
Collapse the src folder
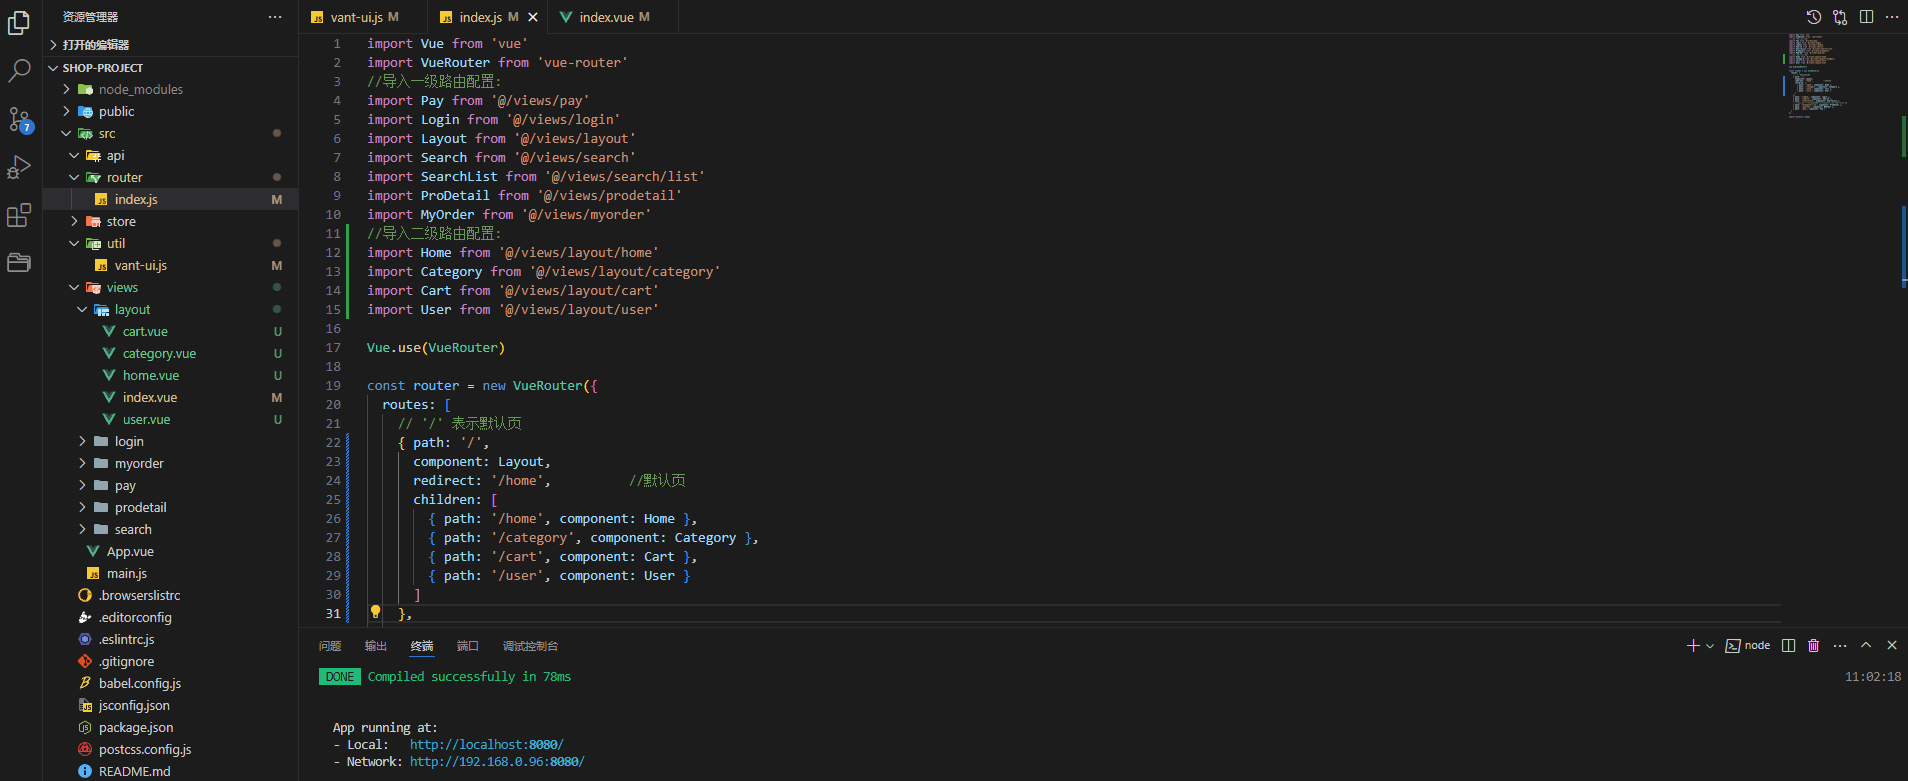(171, 134)
